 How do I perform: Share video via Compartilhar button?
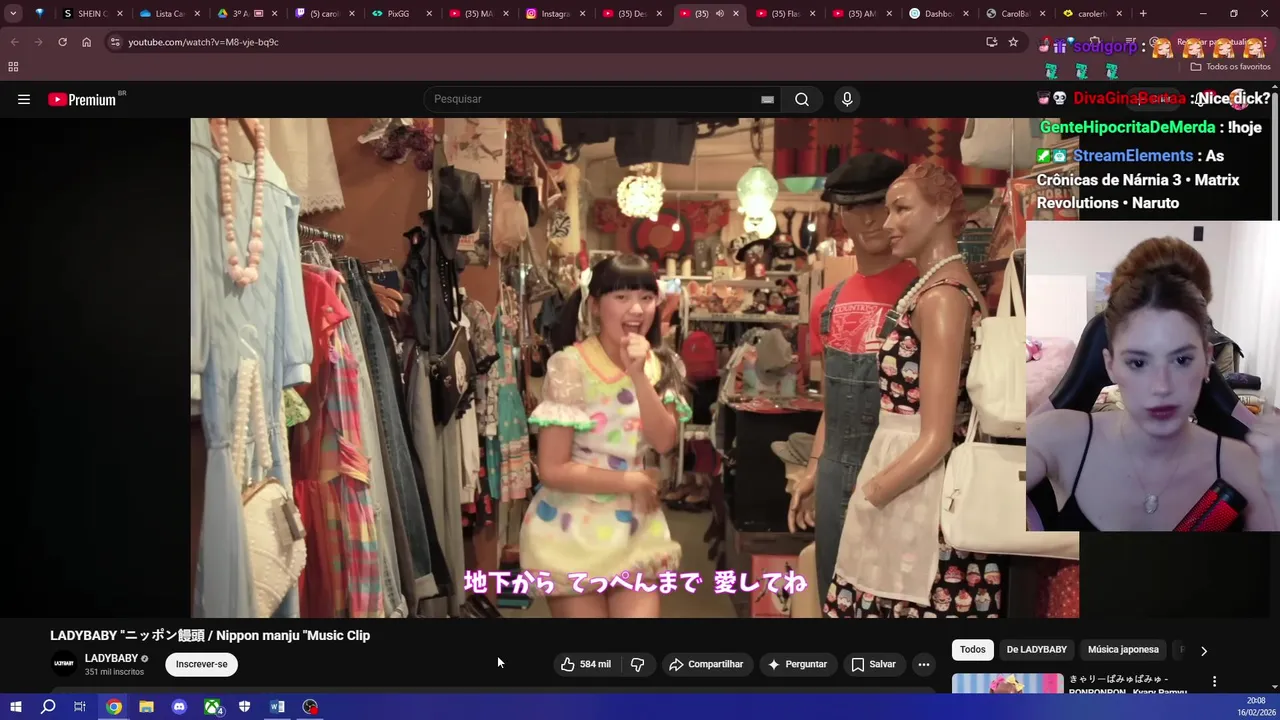tap(706, 664)
